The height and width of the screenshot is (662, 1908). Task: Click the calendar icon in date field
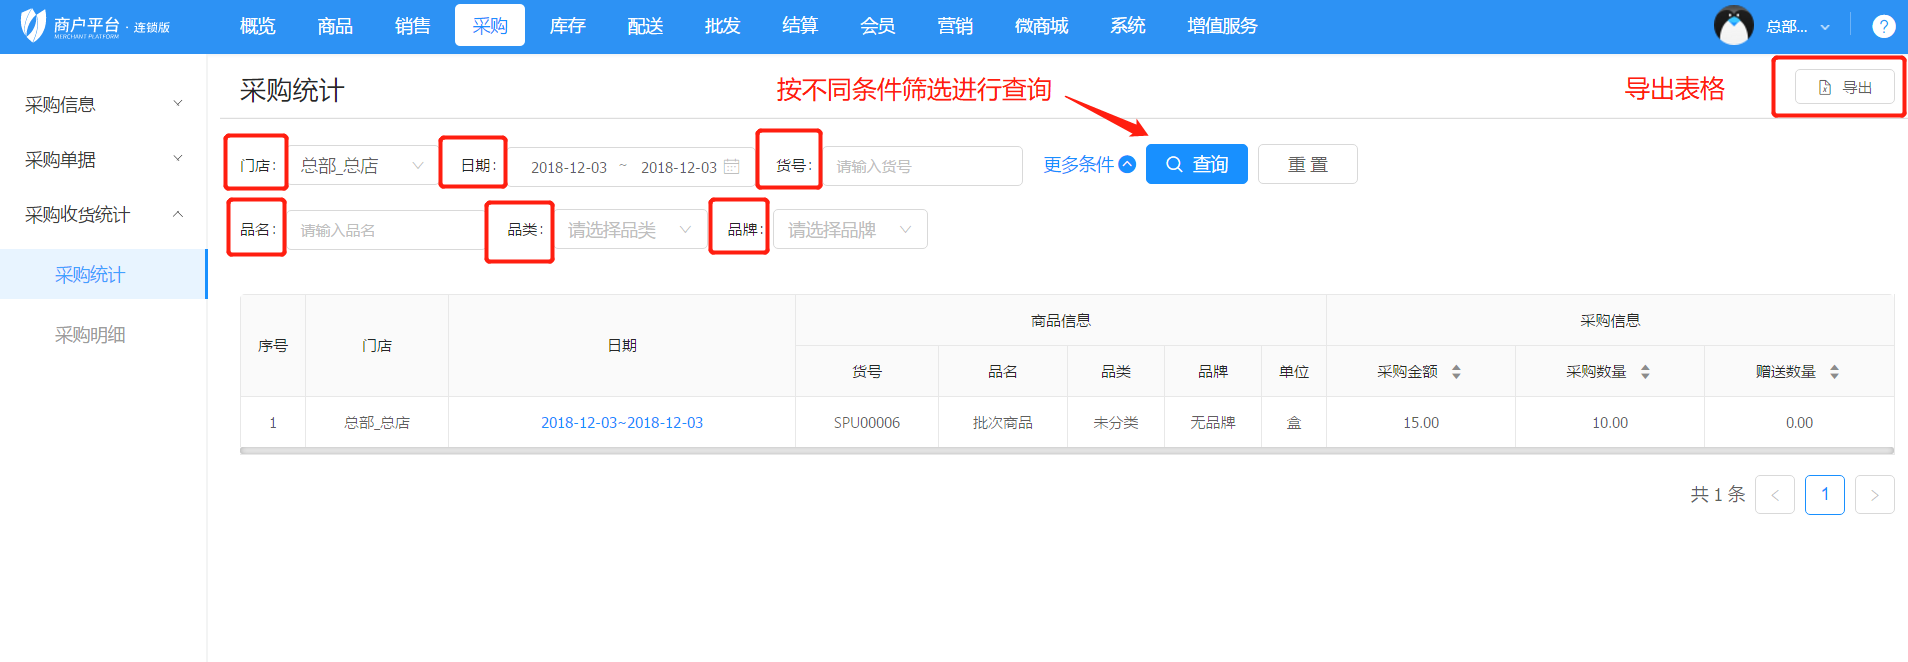732,167
